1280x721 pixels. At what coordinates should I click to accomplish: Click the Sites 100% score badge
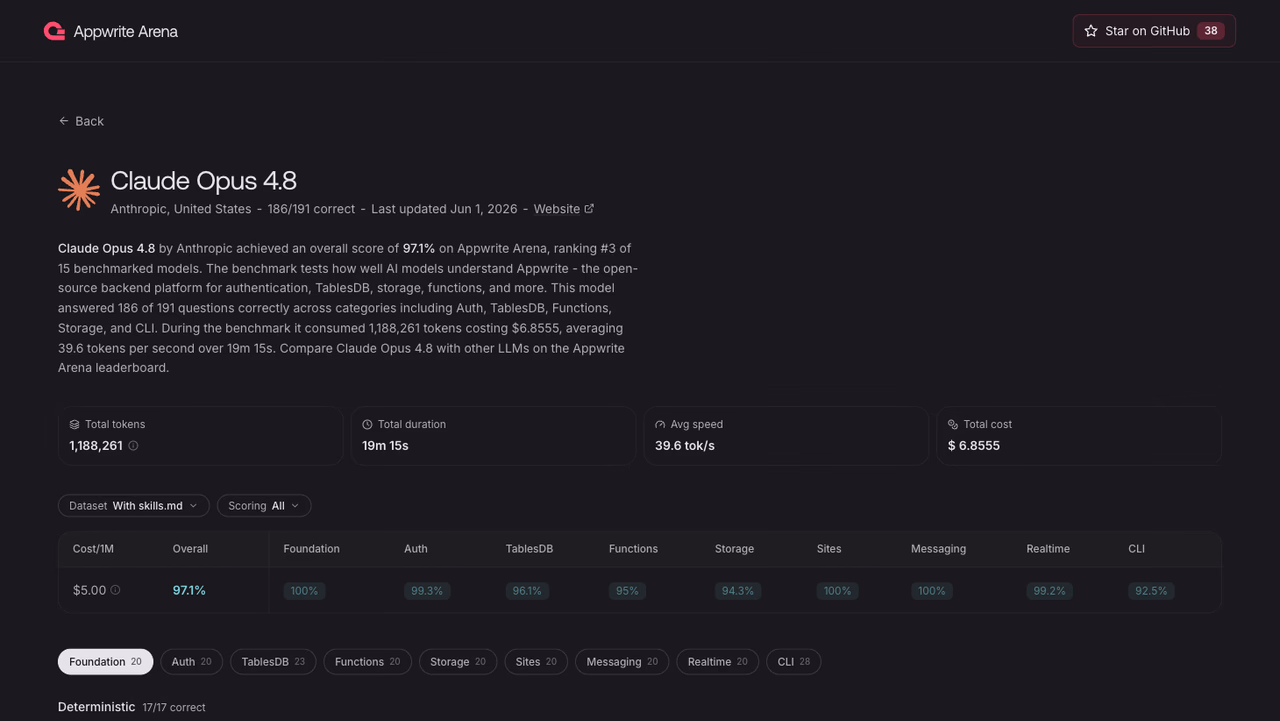[x=837, y=591]
